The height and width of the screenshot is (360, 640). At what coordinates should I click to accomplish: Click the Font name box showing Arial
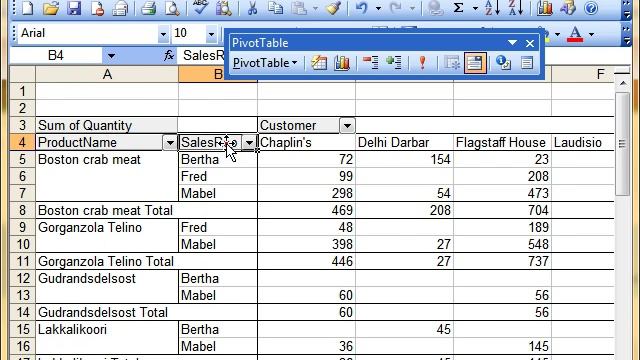88,33
